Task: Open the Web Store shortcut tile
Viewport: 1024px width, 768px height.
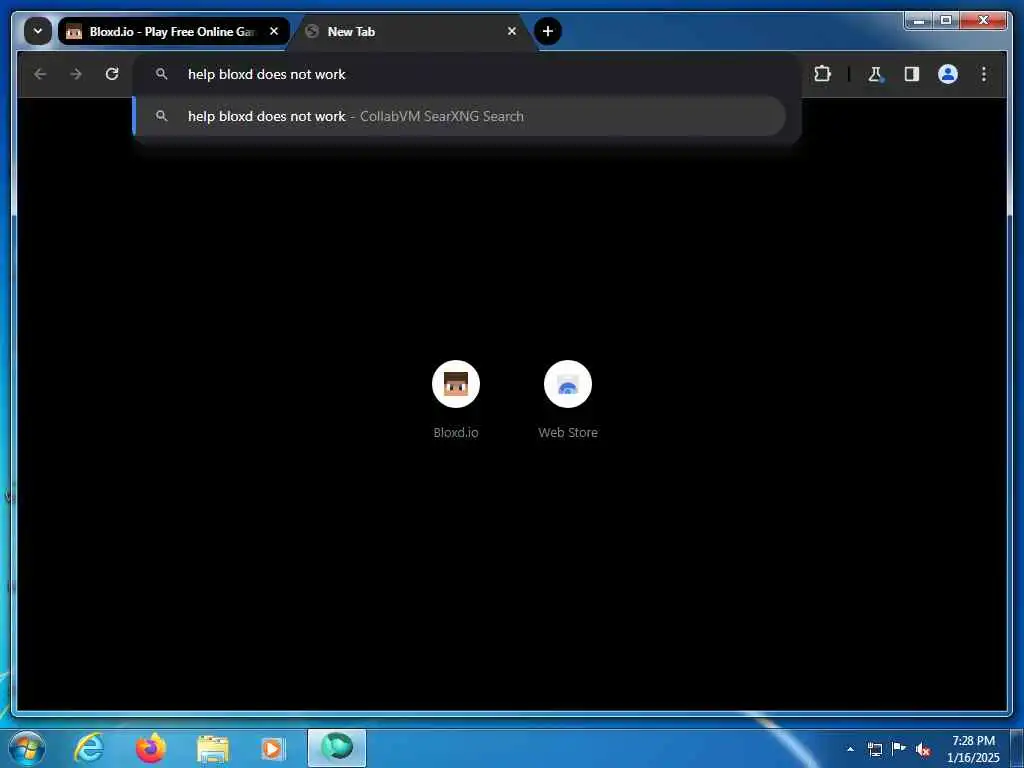Action: click(x=568, y=400)
